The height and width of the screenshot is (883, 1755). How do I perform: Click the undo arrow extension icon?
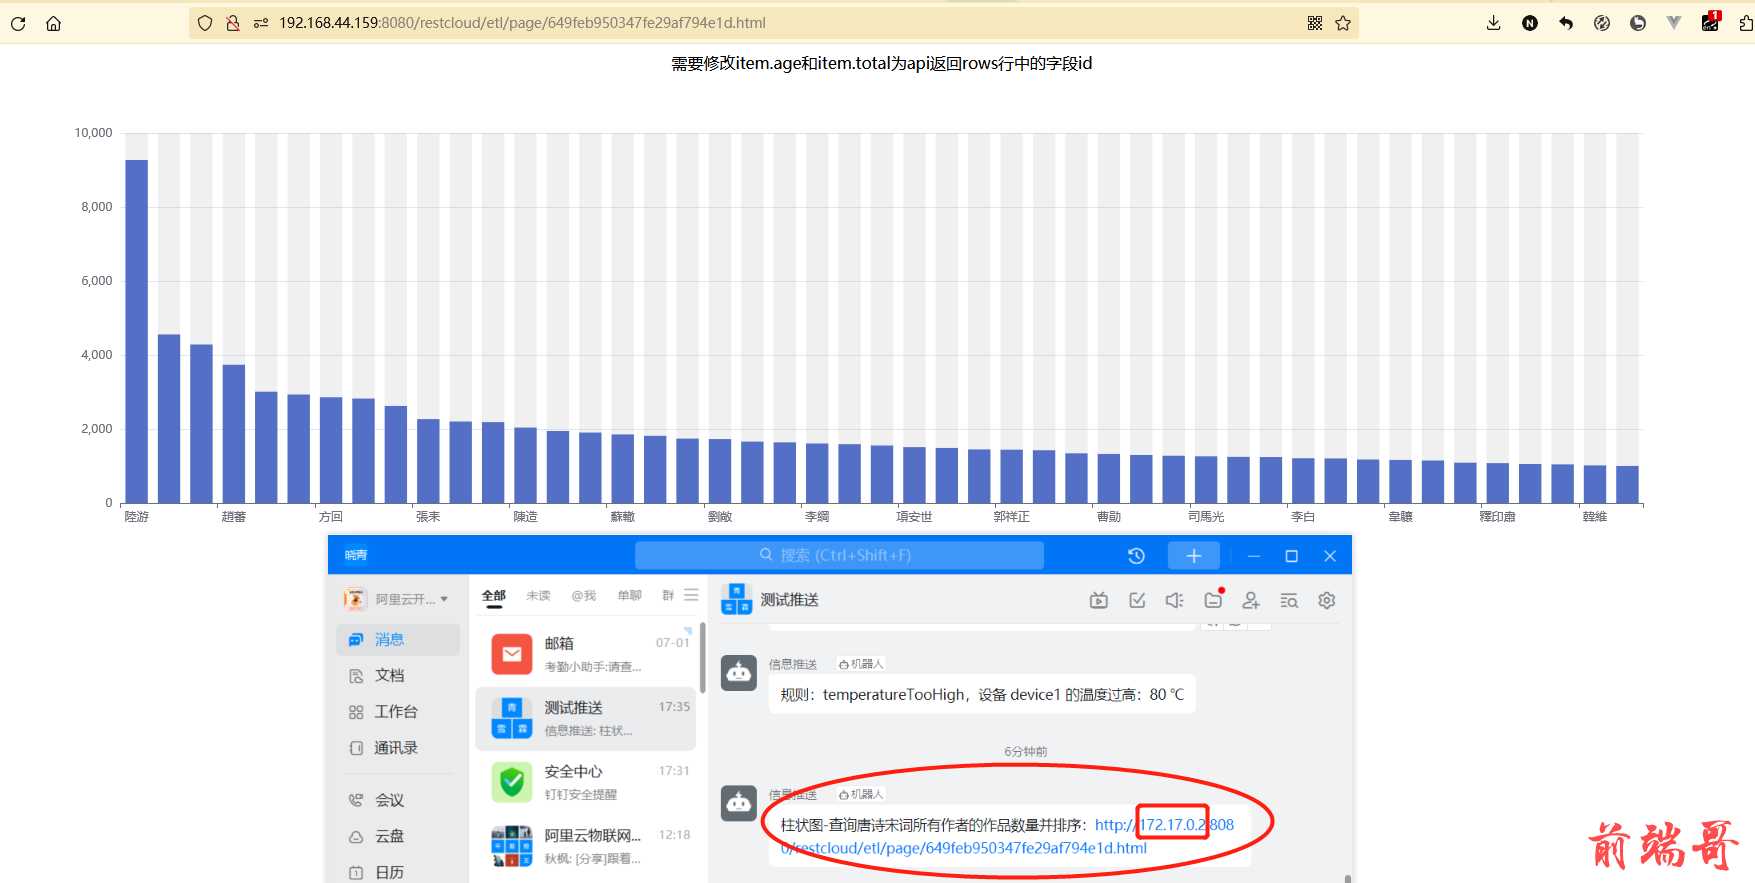[1566, 23]
